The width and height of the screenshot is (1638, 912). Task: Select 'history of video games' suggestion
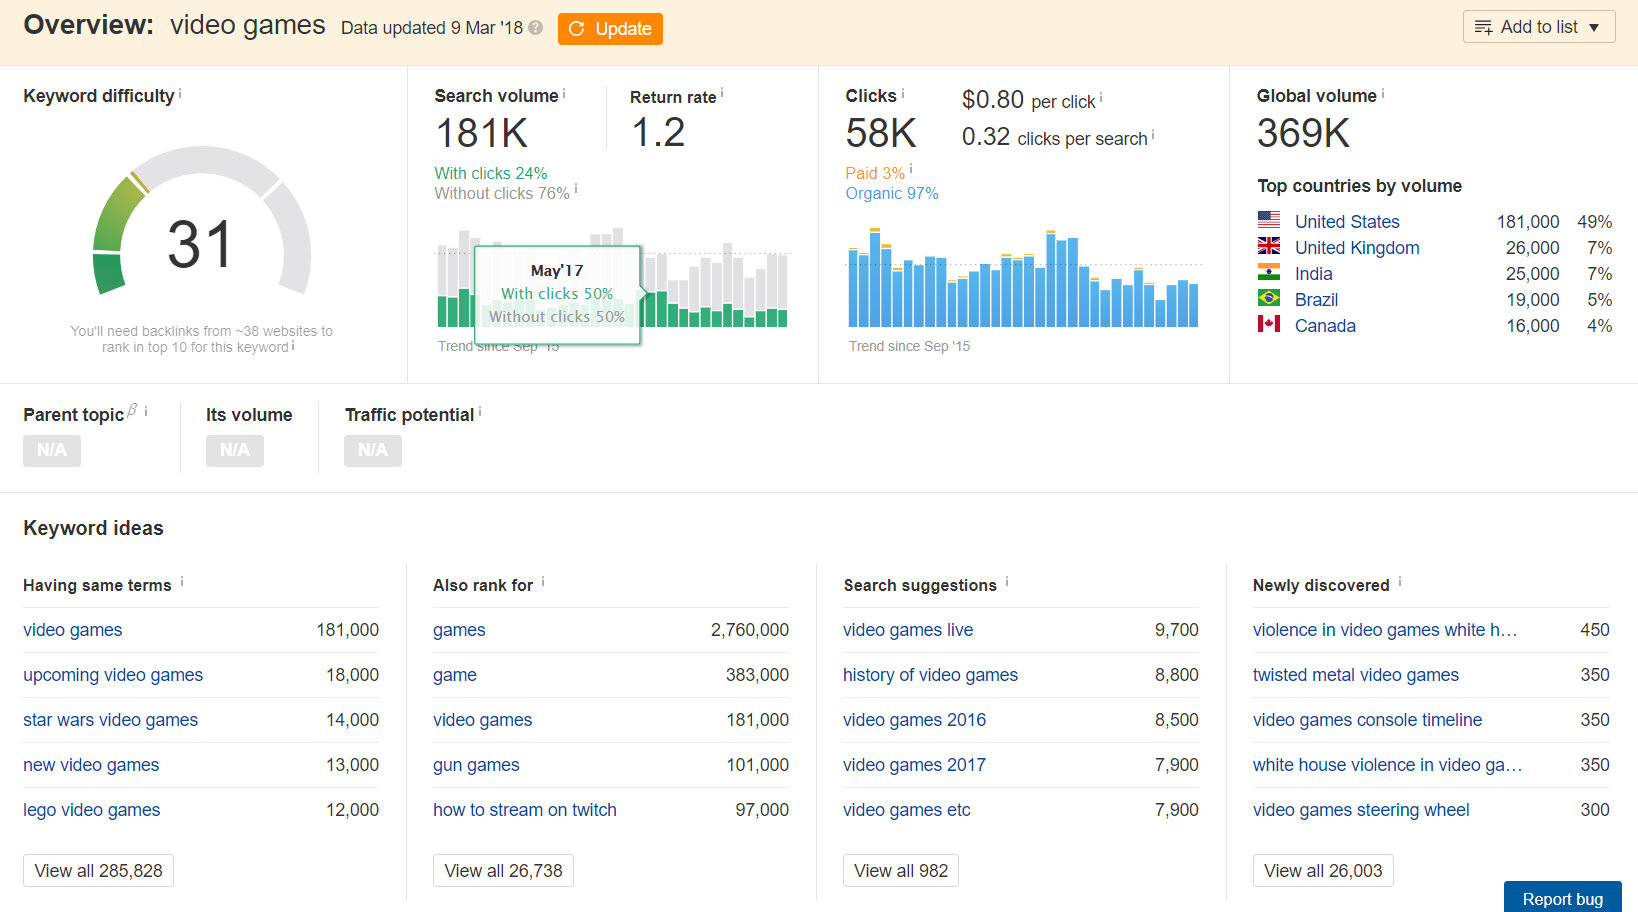tap(930, 675)
